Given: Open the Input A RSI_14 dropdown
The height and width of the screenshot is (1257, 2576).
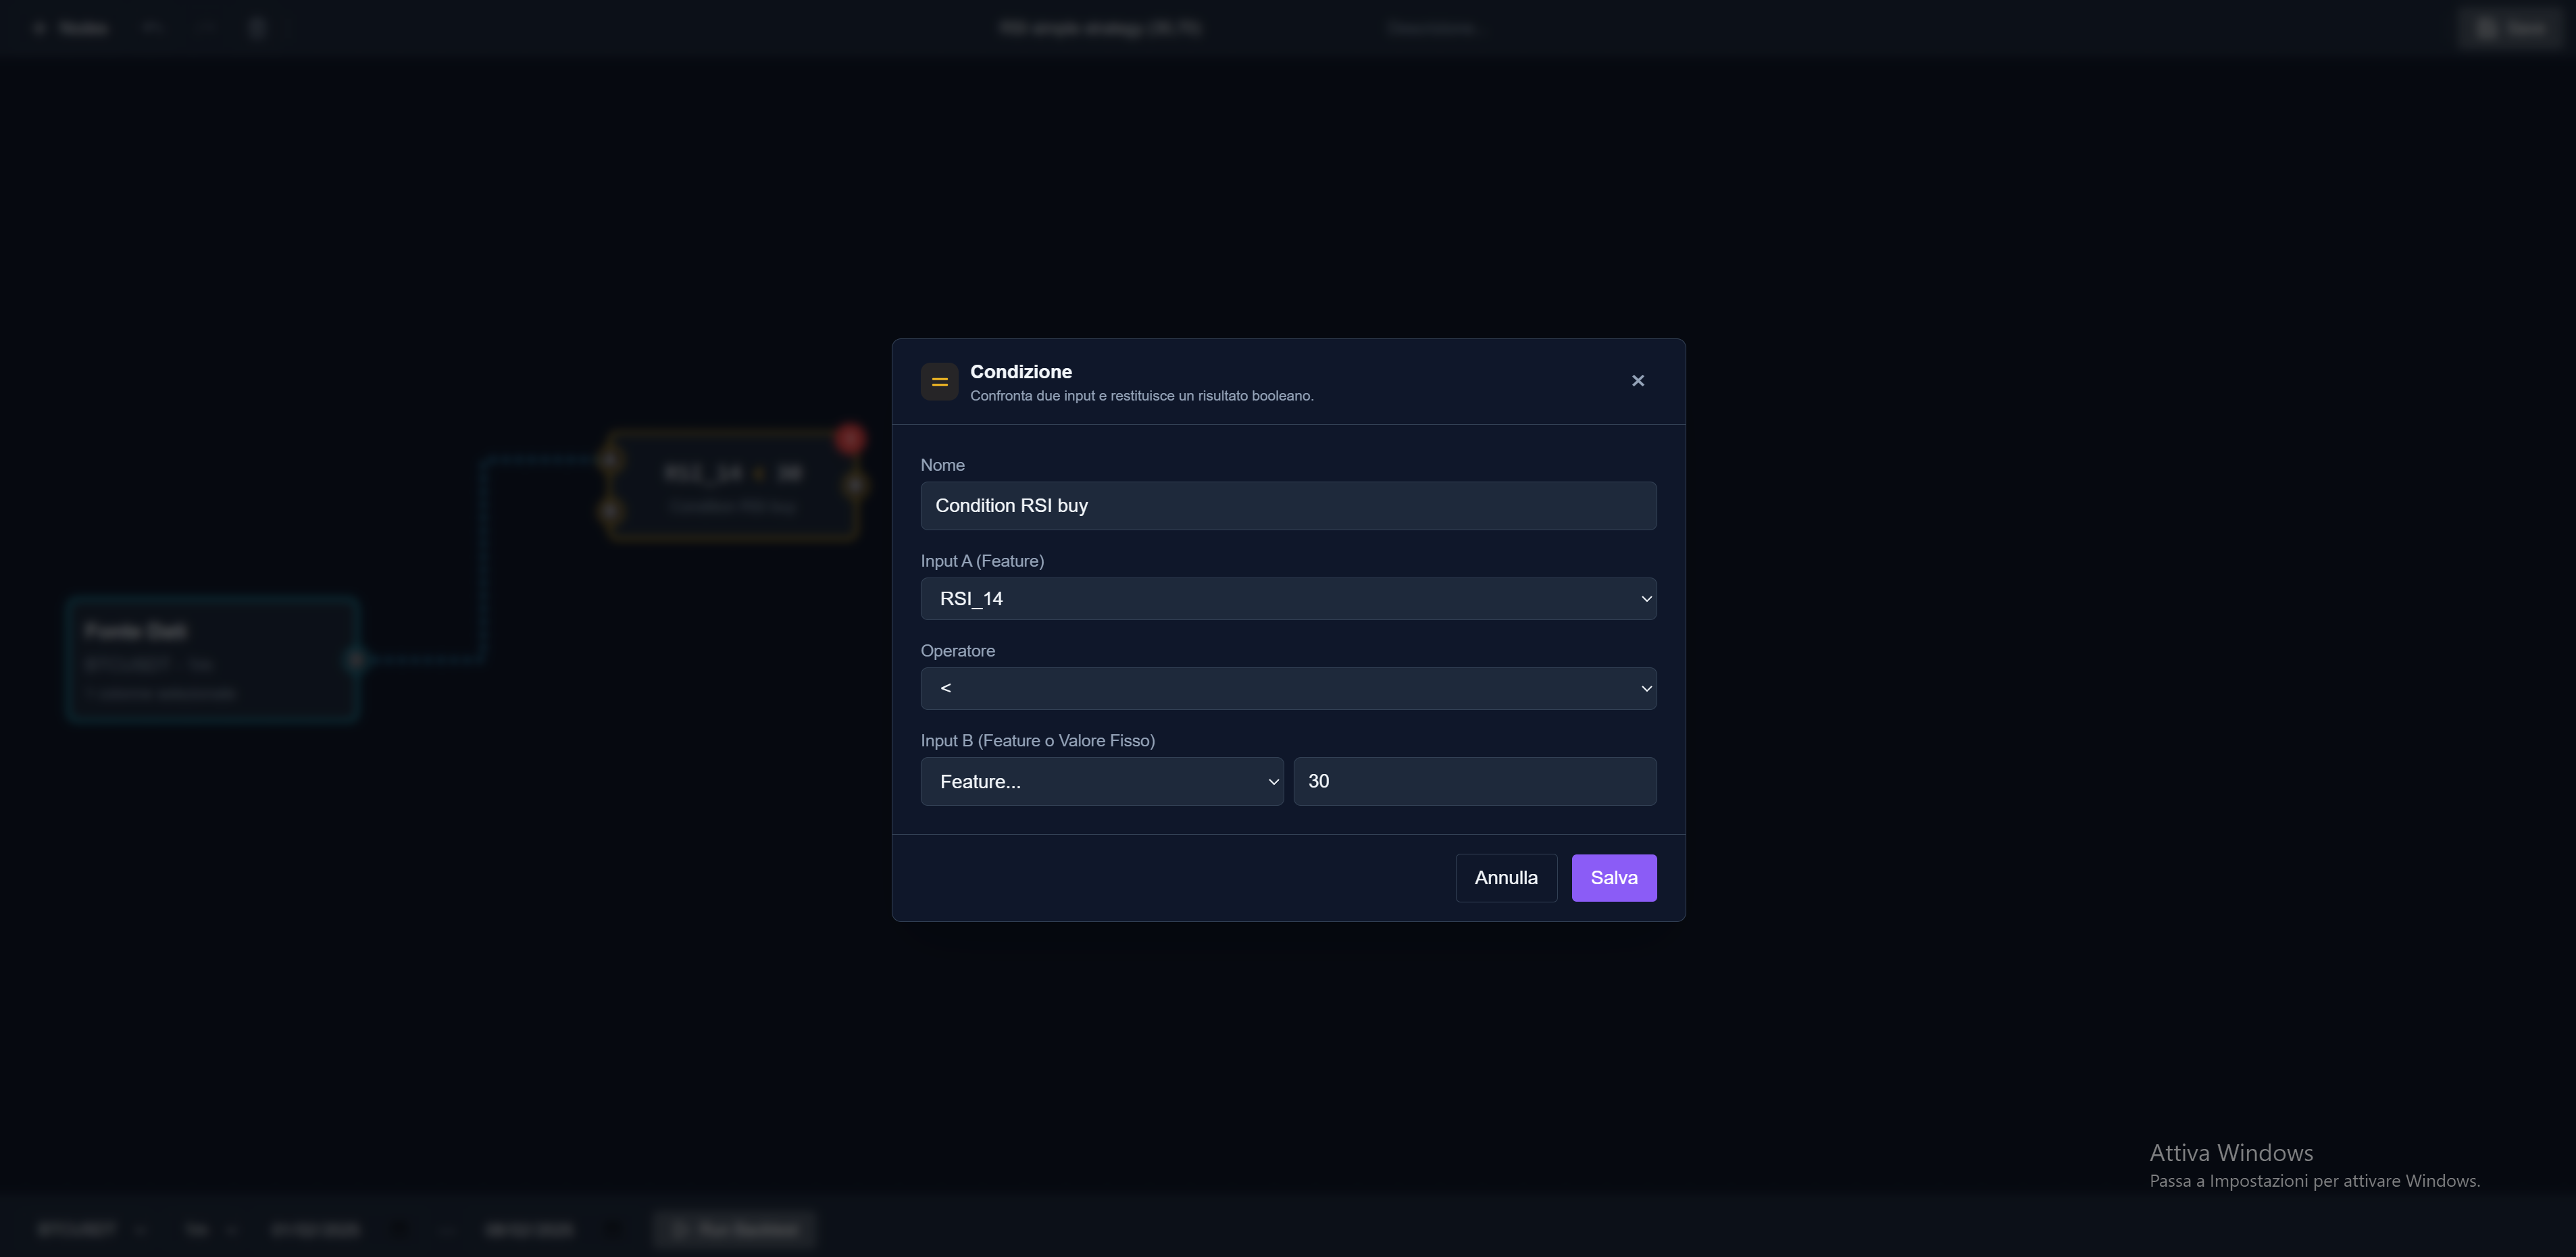Looking at the screenshot, I should pyautogui.click(x=1287, y=599).
